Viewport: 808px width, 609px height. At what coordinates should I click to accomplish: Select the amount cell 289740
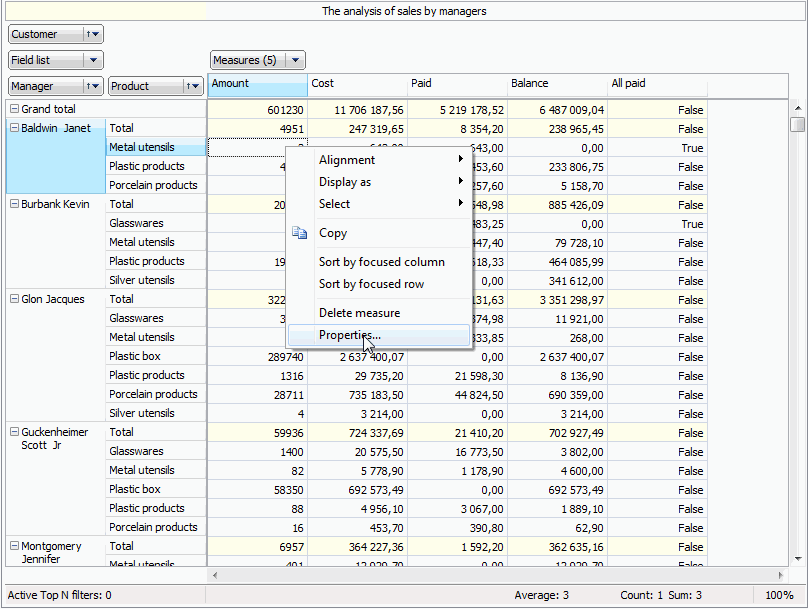click(x=258, y=357)
